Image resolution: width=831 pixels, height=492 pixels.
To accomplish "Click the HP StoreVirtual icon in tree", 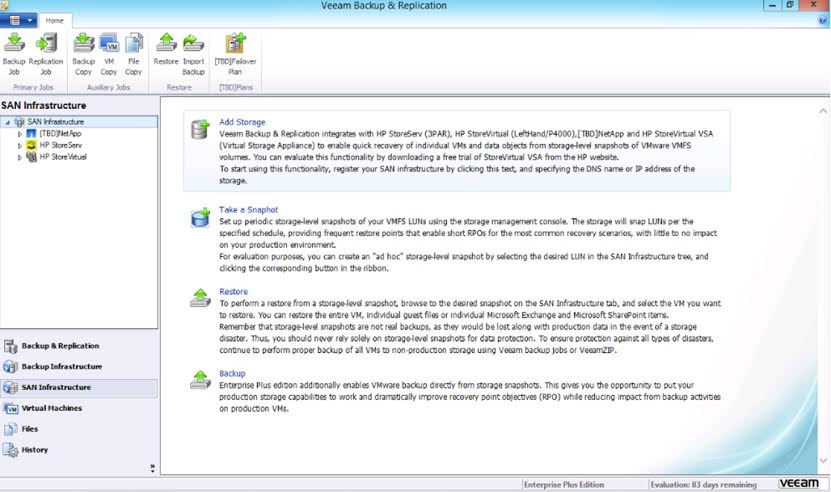I will pos(31,157).
